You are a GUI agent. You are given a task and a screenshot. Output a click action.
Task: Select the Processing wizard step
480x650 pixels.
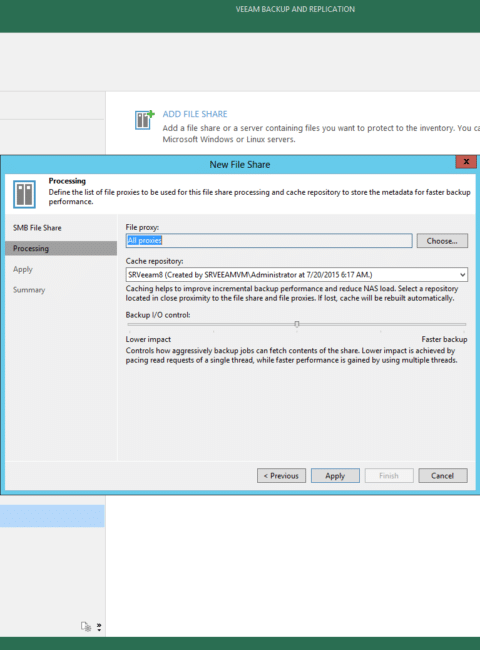(x=61, y=248)
